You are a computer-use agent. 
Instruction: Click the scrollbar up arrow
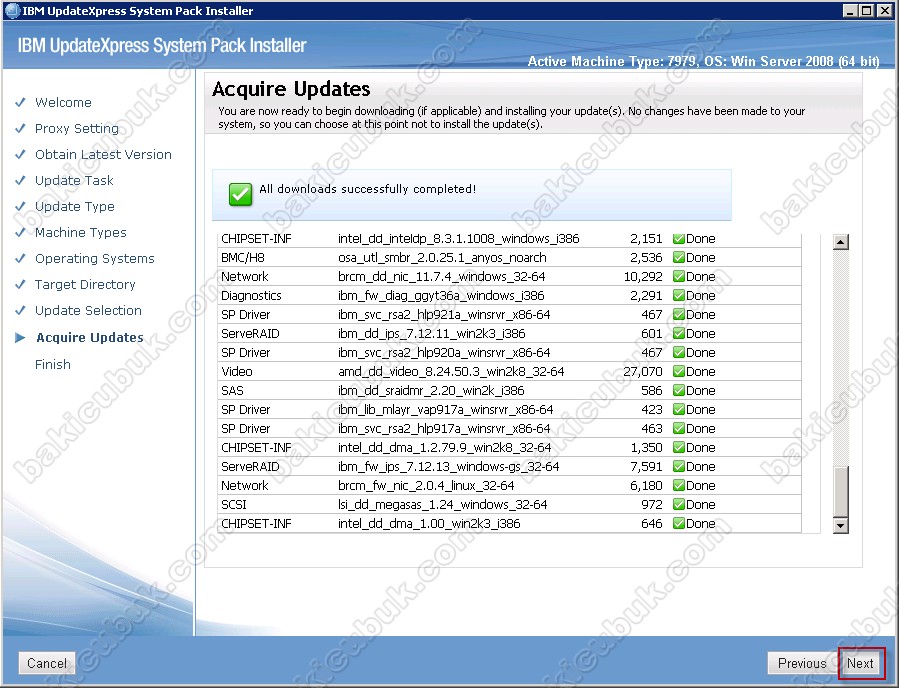click(841, 242)
